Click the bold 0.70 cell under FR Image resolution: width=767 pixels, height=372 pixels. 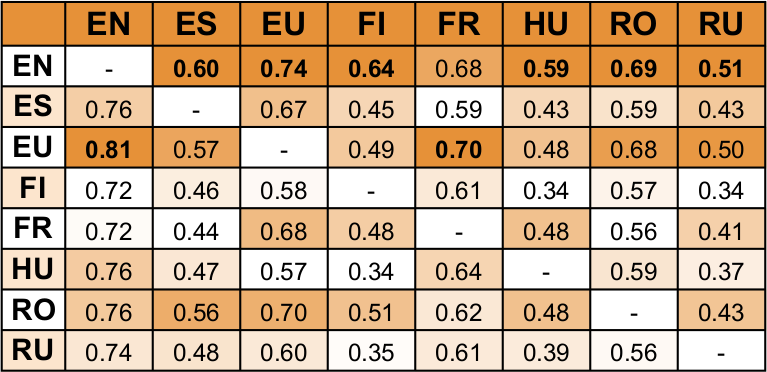click(459, 147)
